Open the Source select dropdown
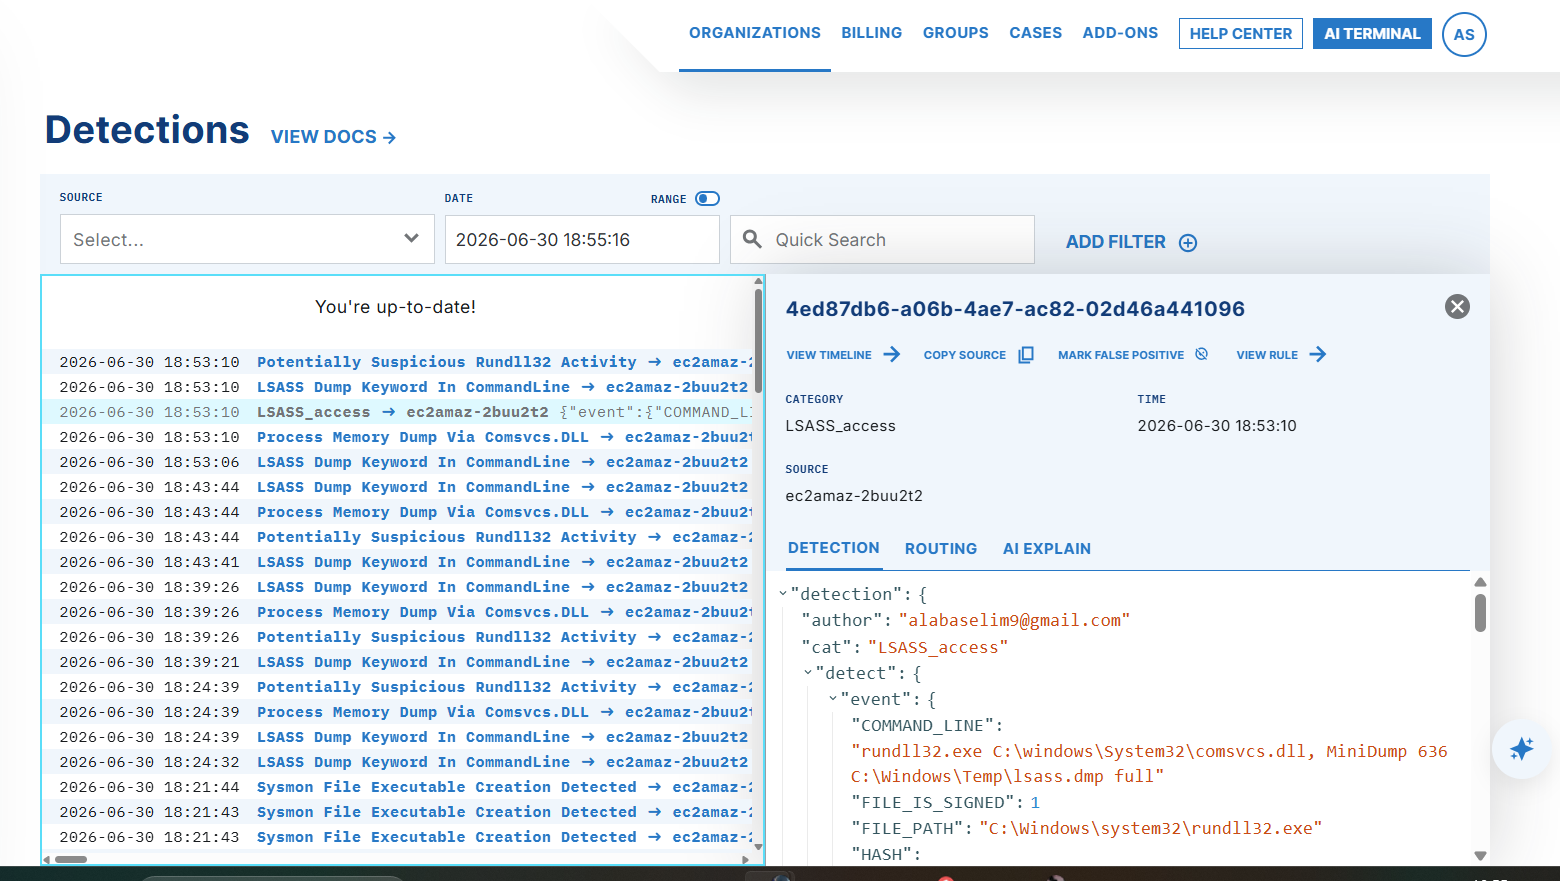Image resolution: width=1560 pixels, height=881 pixels. click(x=247, y=239)
